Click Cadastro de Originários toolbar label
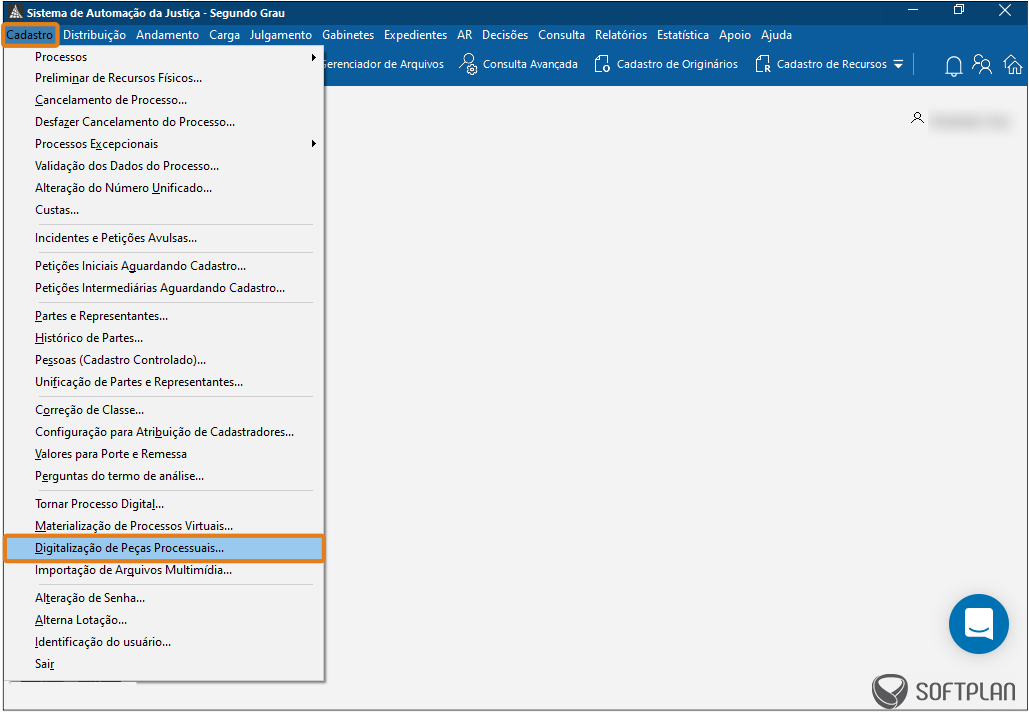Screen dimensions: 1029x712 (677, 64)
